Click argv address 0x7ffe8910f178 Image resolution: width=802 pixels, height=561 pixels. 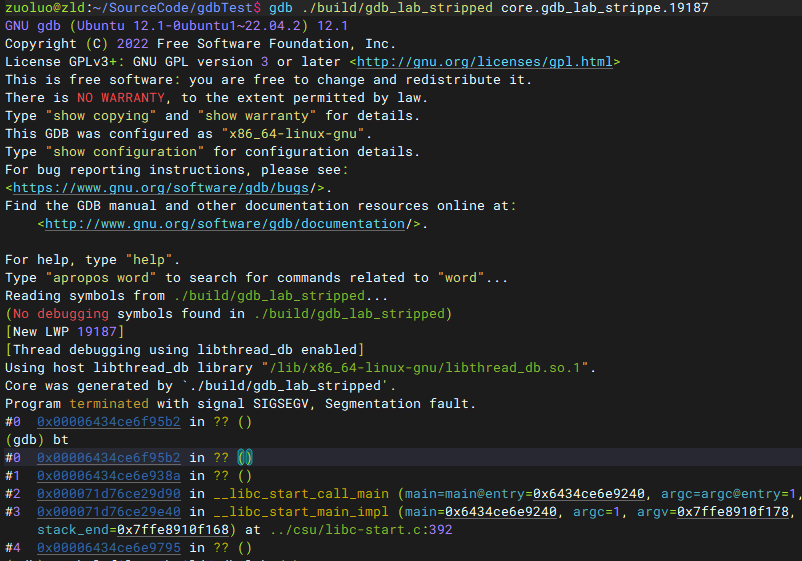coord(733,511)
